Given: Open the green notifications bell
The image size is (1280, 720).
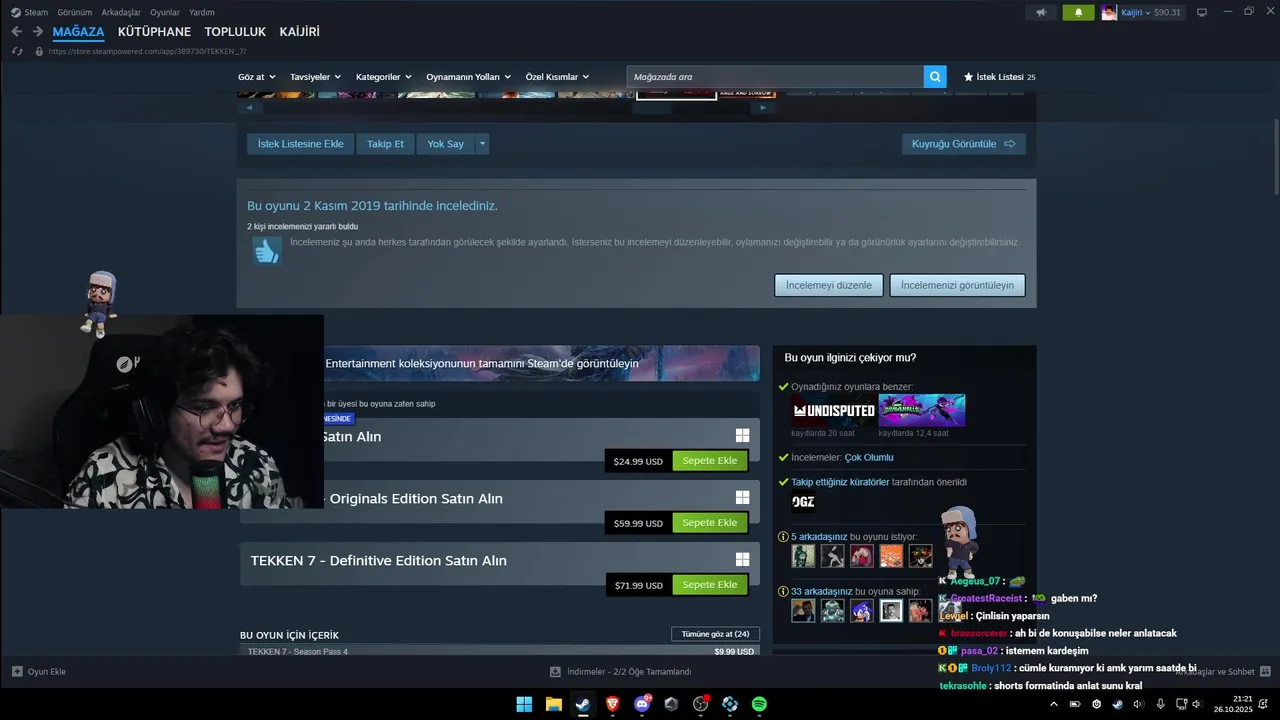Looking at the screenshot, I should click(1078, 12).
